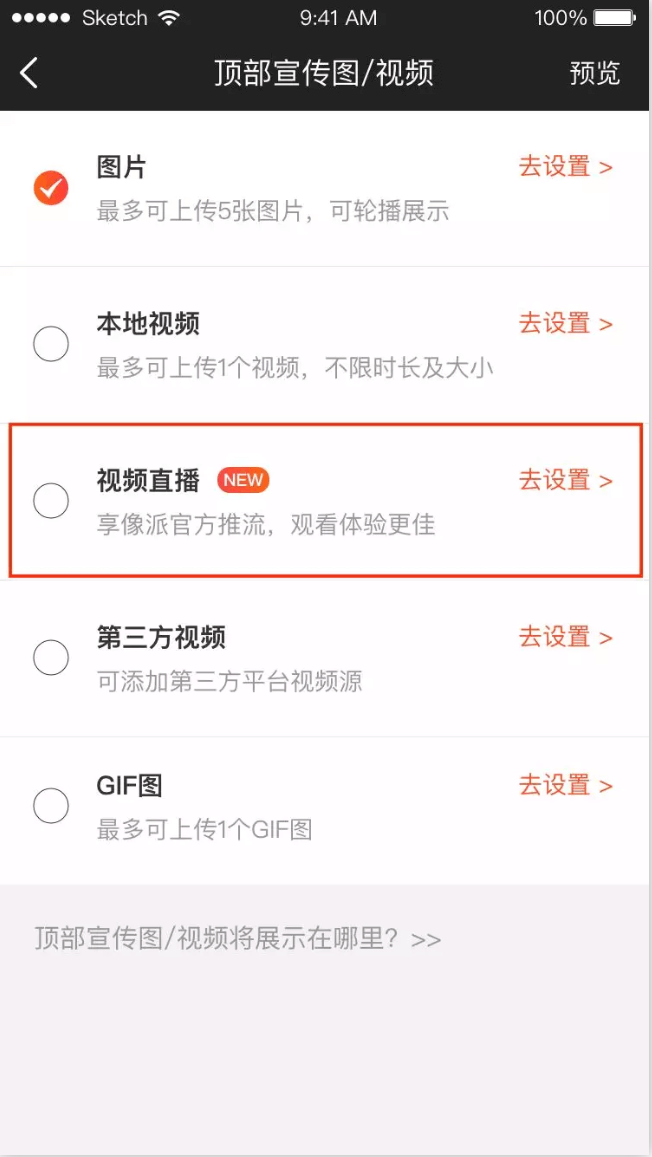Screen dimensions: 652x1157
Task: Open 去设置 for 本地视频
Action: pyautogui.click(x=565, y=323)
